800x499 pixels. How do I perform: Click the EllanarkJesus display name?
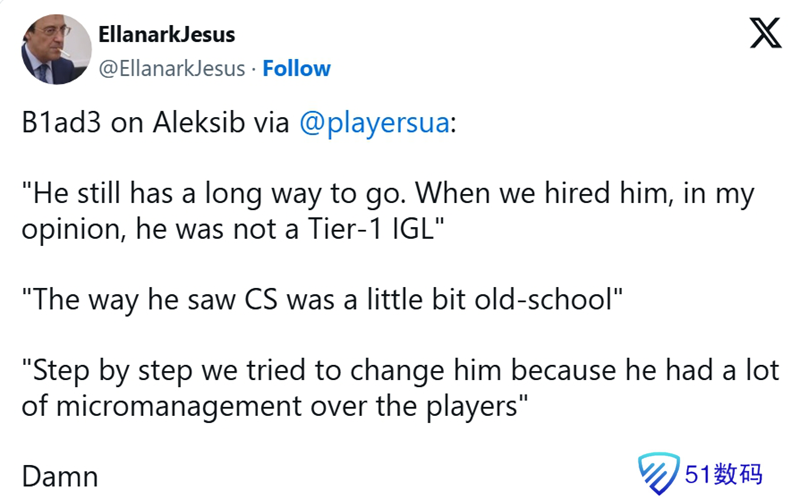click(166, 34)
